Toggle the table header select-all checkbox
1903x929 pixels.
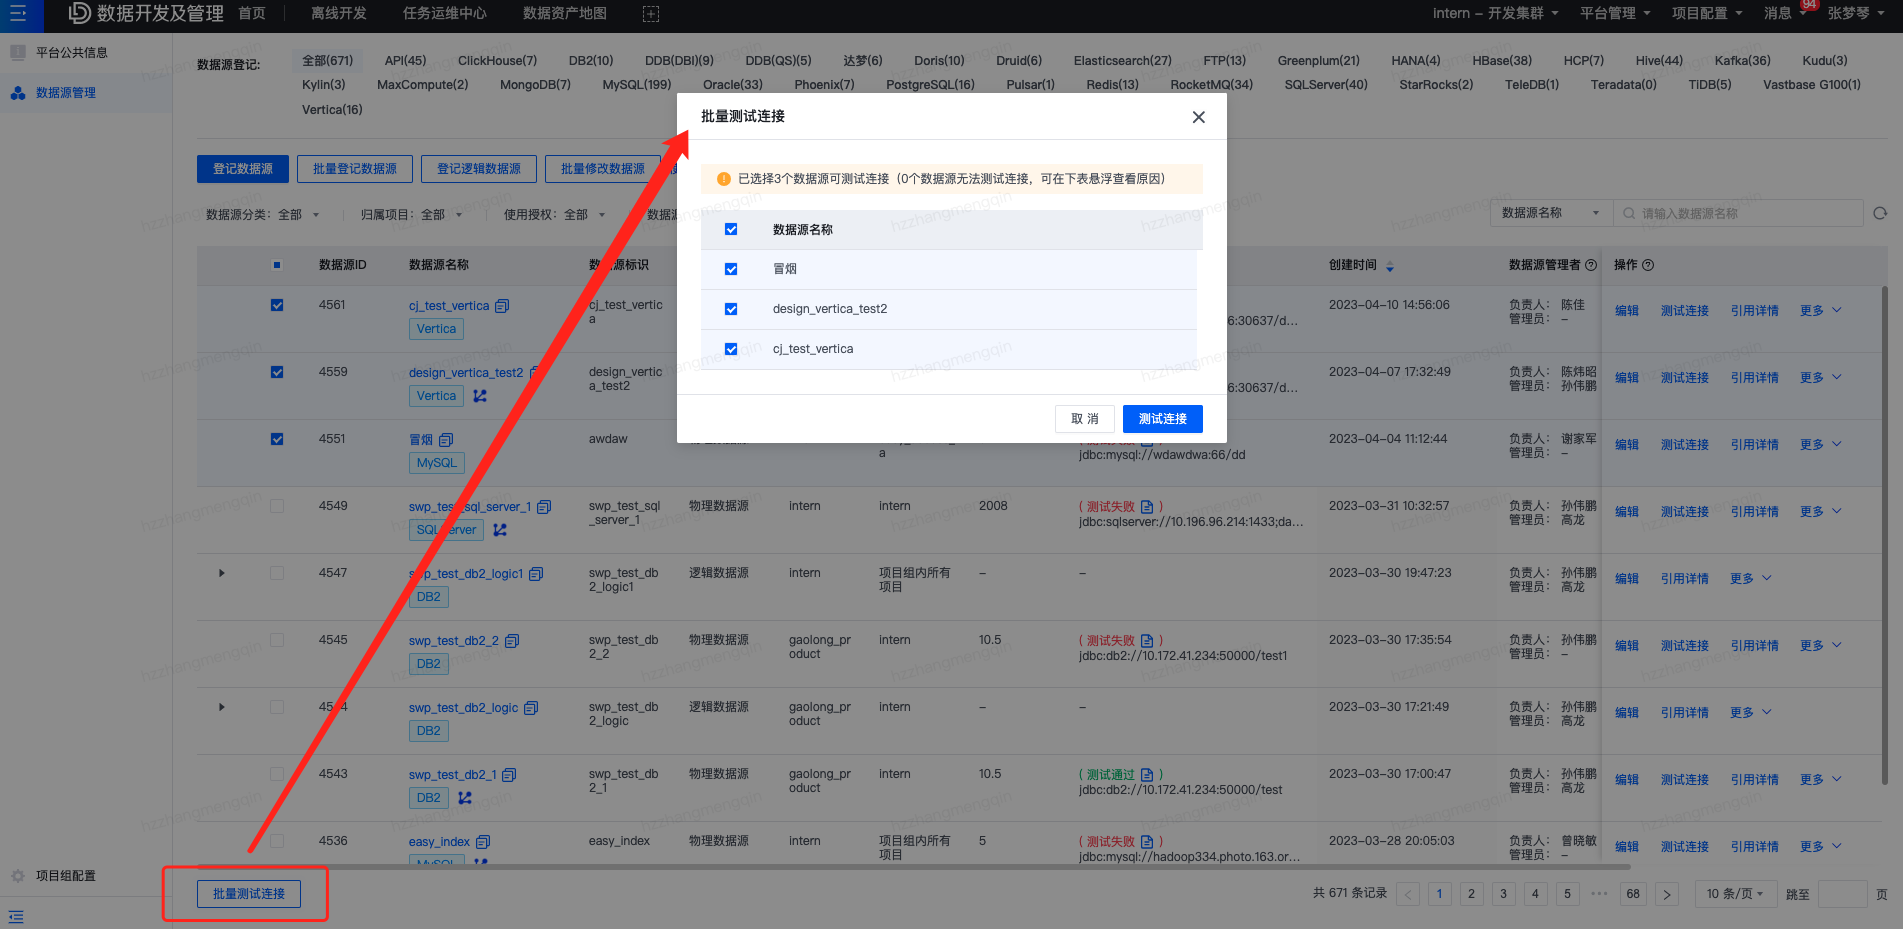(x=277, y=265)
